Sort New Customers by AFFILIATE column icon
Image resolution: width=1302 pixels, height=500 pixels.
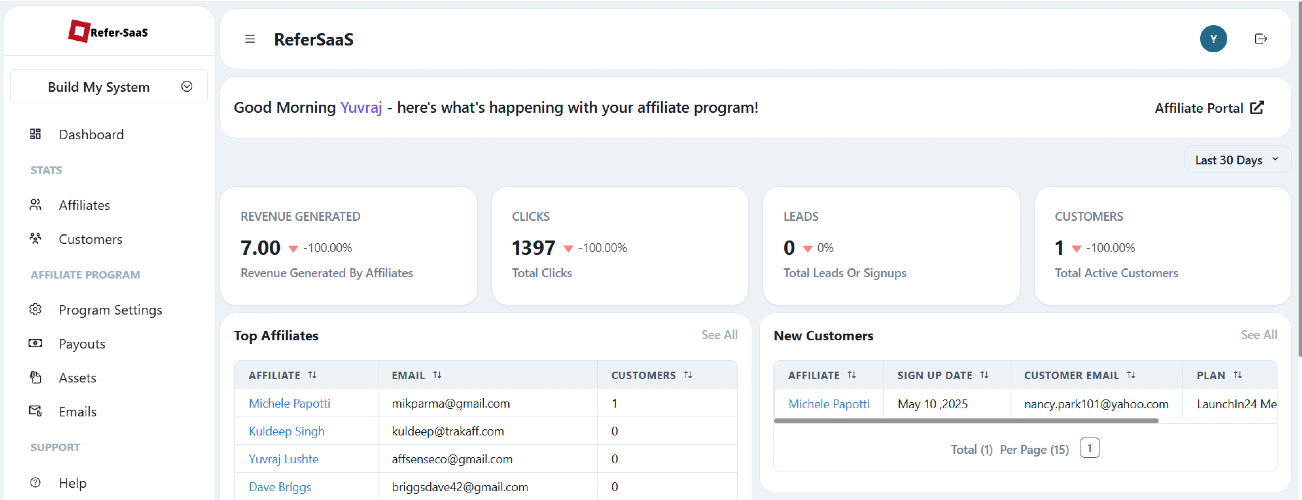(x=851, y=375)
